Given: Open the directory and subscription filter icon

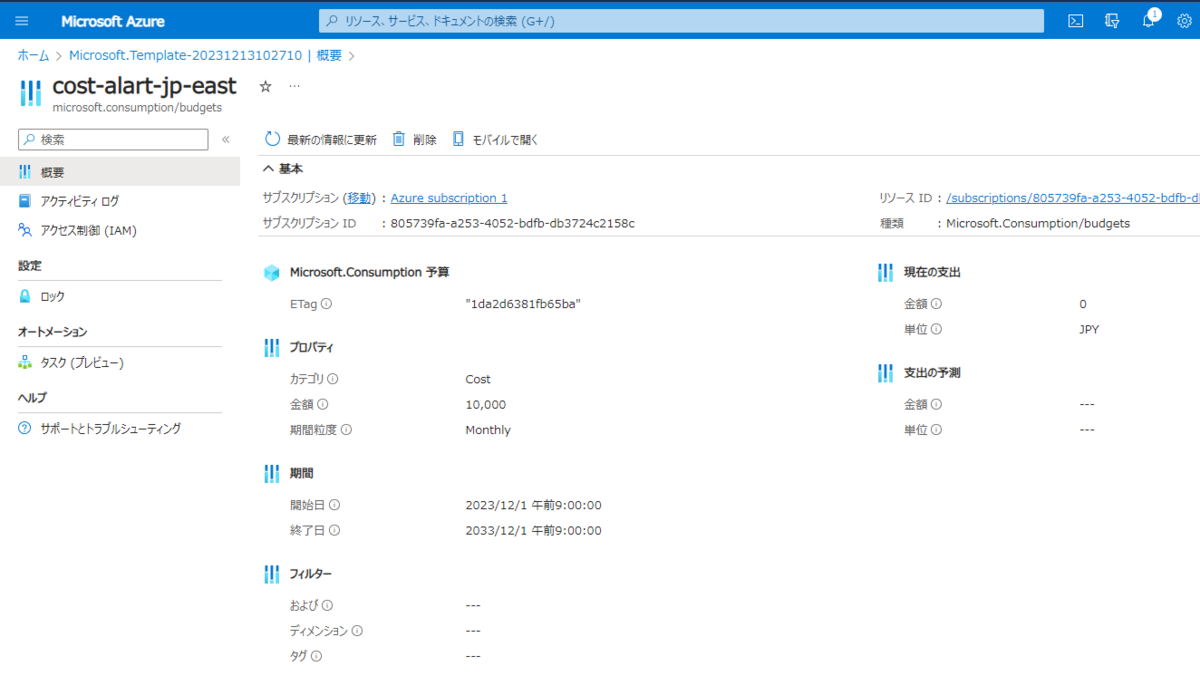Looking at the screenshot, I should click(1112, 21).
